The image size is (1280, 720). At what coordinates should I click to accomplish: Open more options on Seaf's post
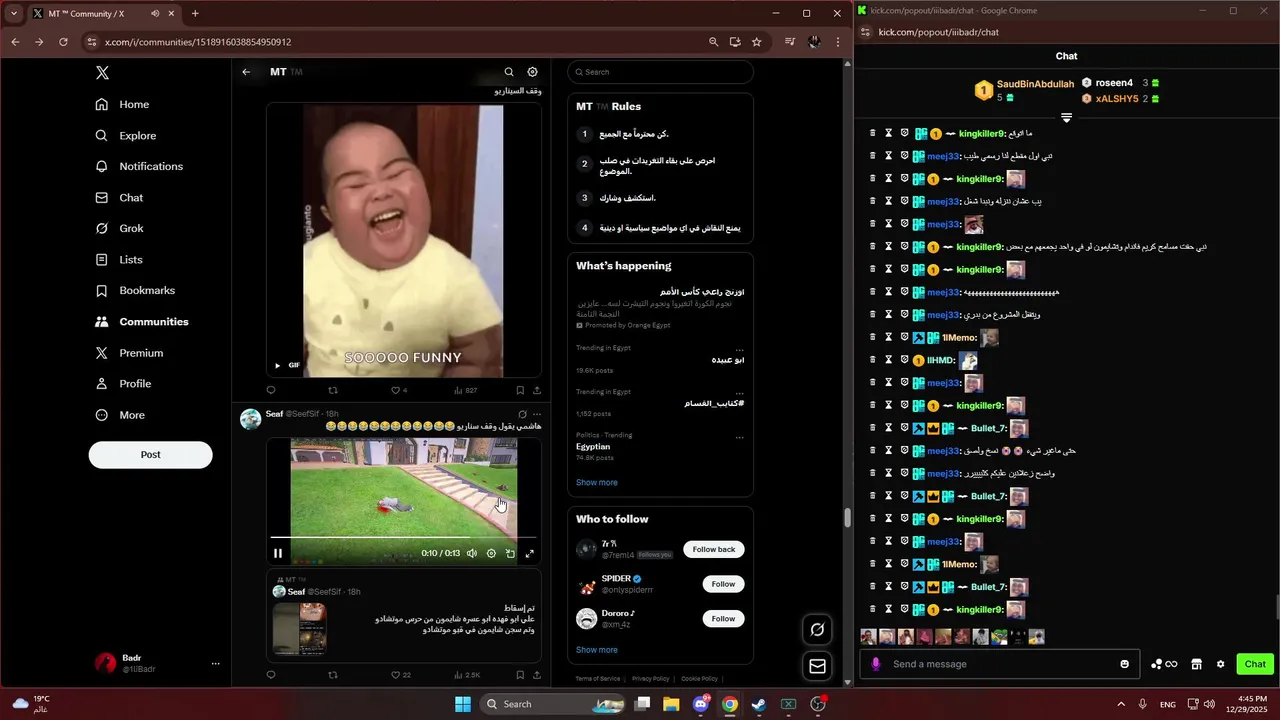(537, 414)
